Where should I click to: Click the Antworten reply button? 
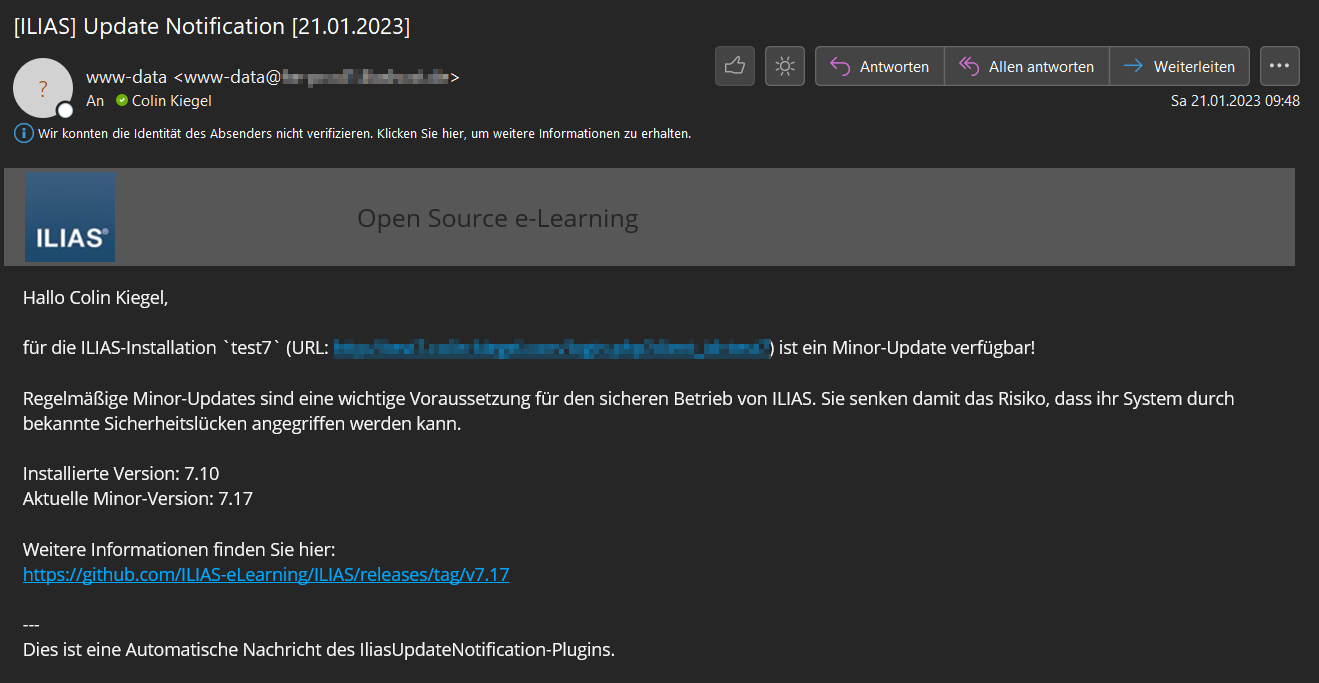coord(880,67)
